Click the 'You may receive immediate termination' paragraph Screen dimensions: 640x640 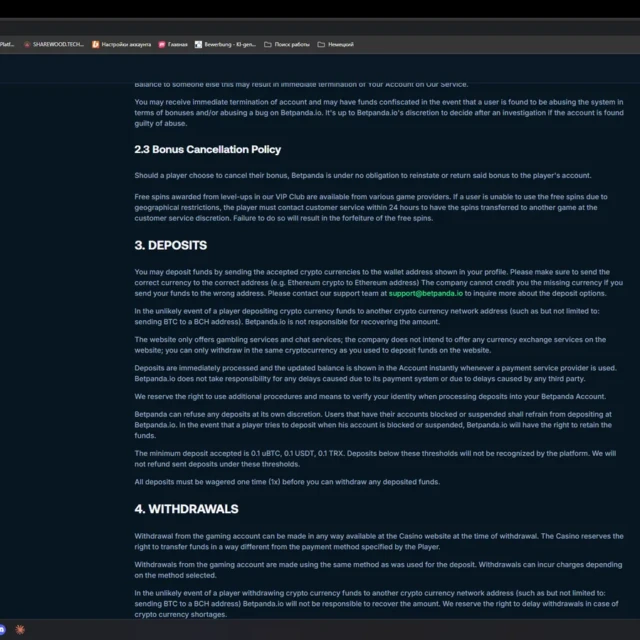click(379, 113)
